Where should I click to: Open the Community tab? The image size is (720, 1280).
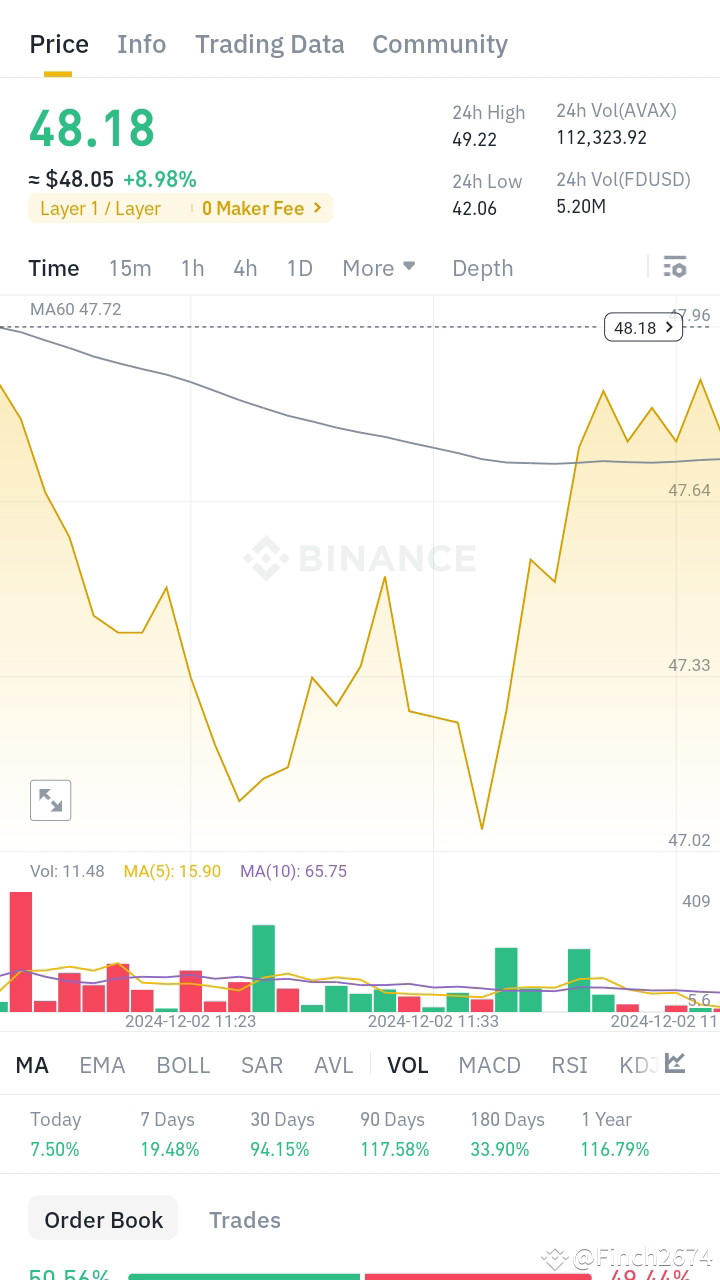click(x=440, y=44)
